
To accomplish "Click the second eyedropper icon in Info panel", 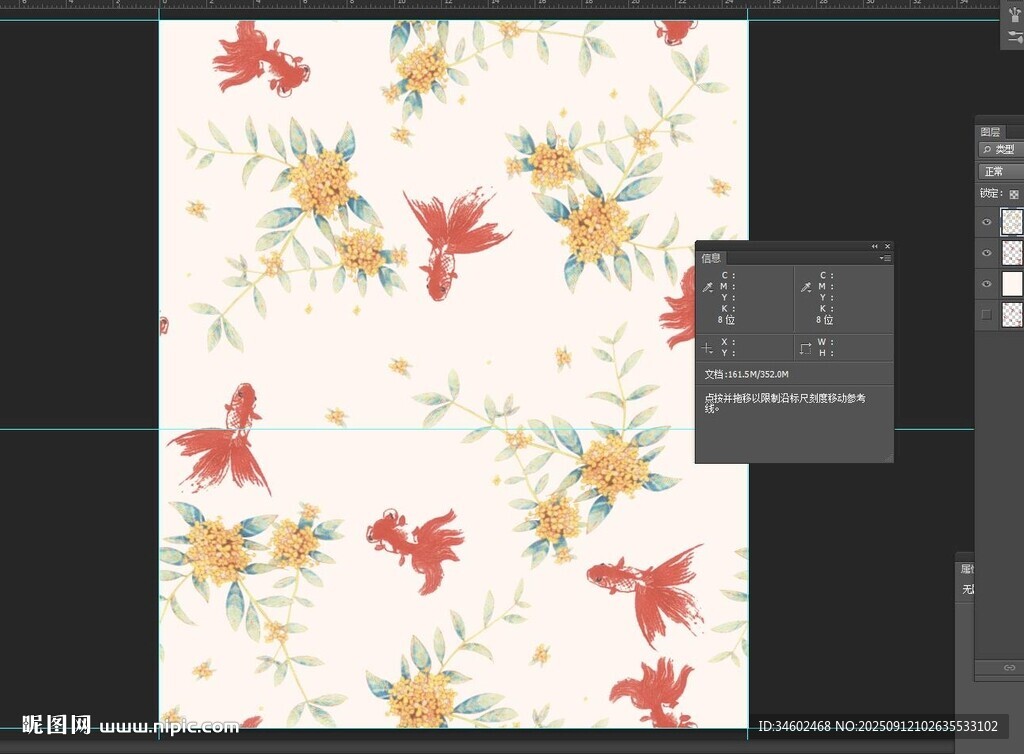I will (806, 287).
